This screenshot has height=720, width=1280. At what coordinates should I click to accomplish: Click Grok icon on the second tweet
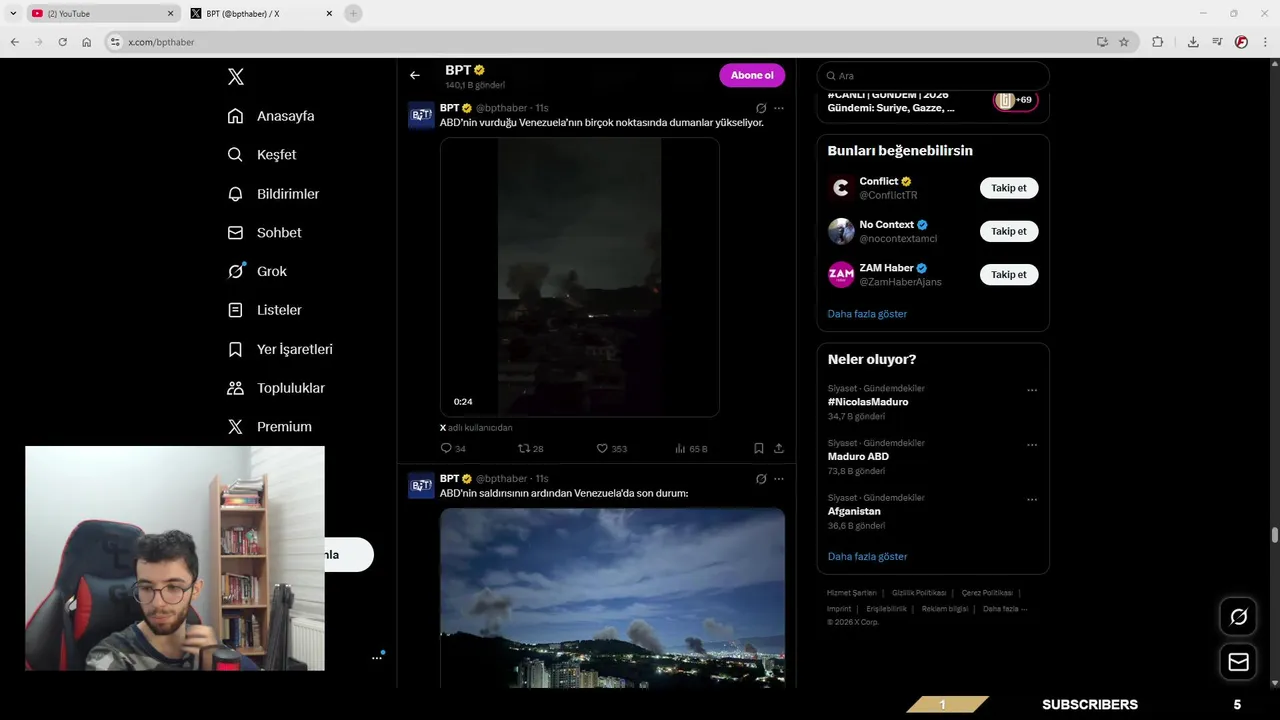coord(761,479)
